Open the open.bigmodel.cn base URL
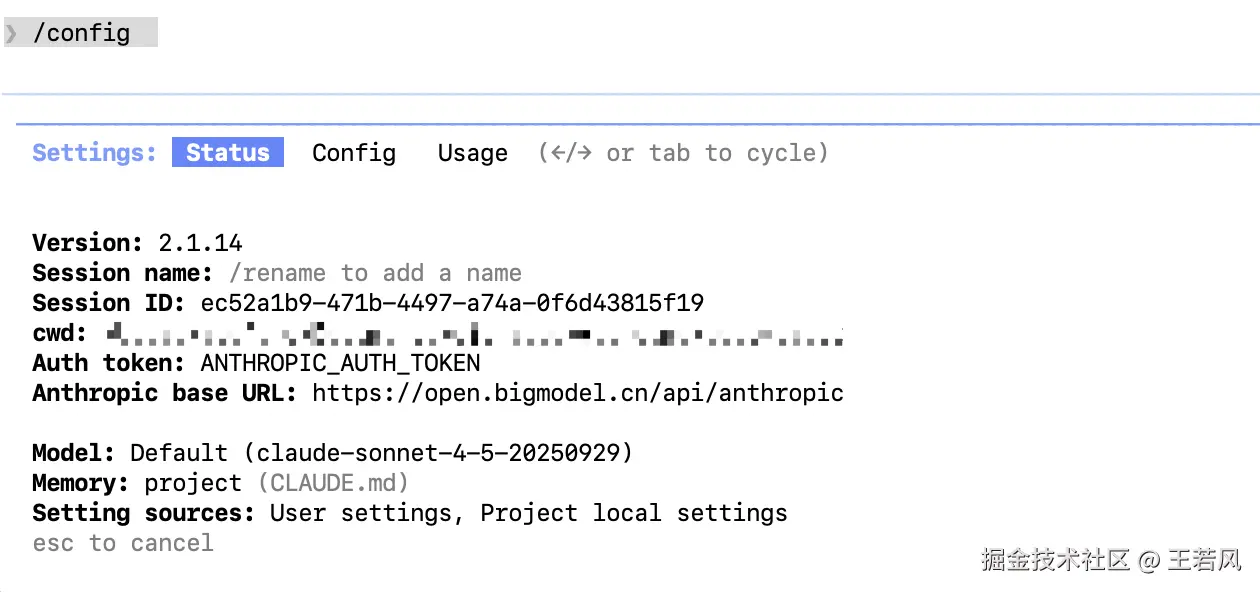The image size is (1260, 592). pyautogui.click(x=577, y=393)
